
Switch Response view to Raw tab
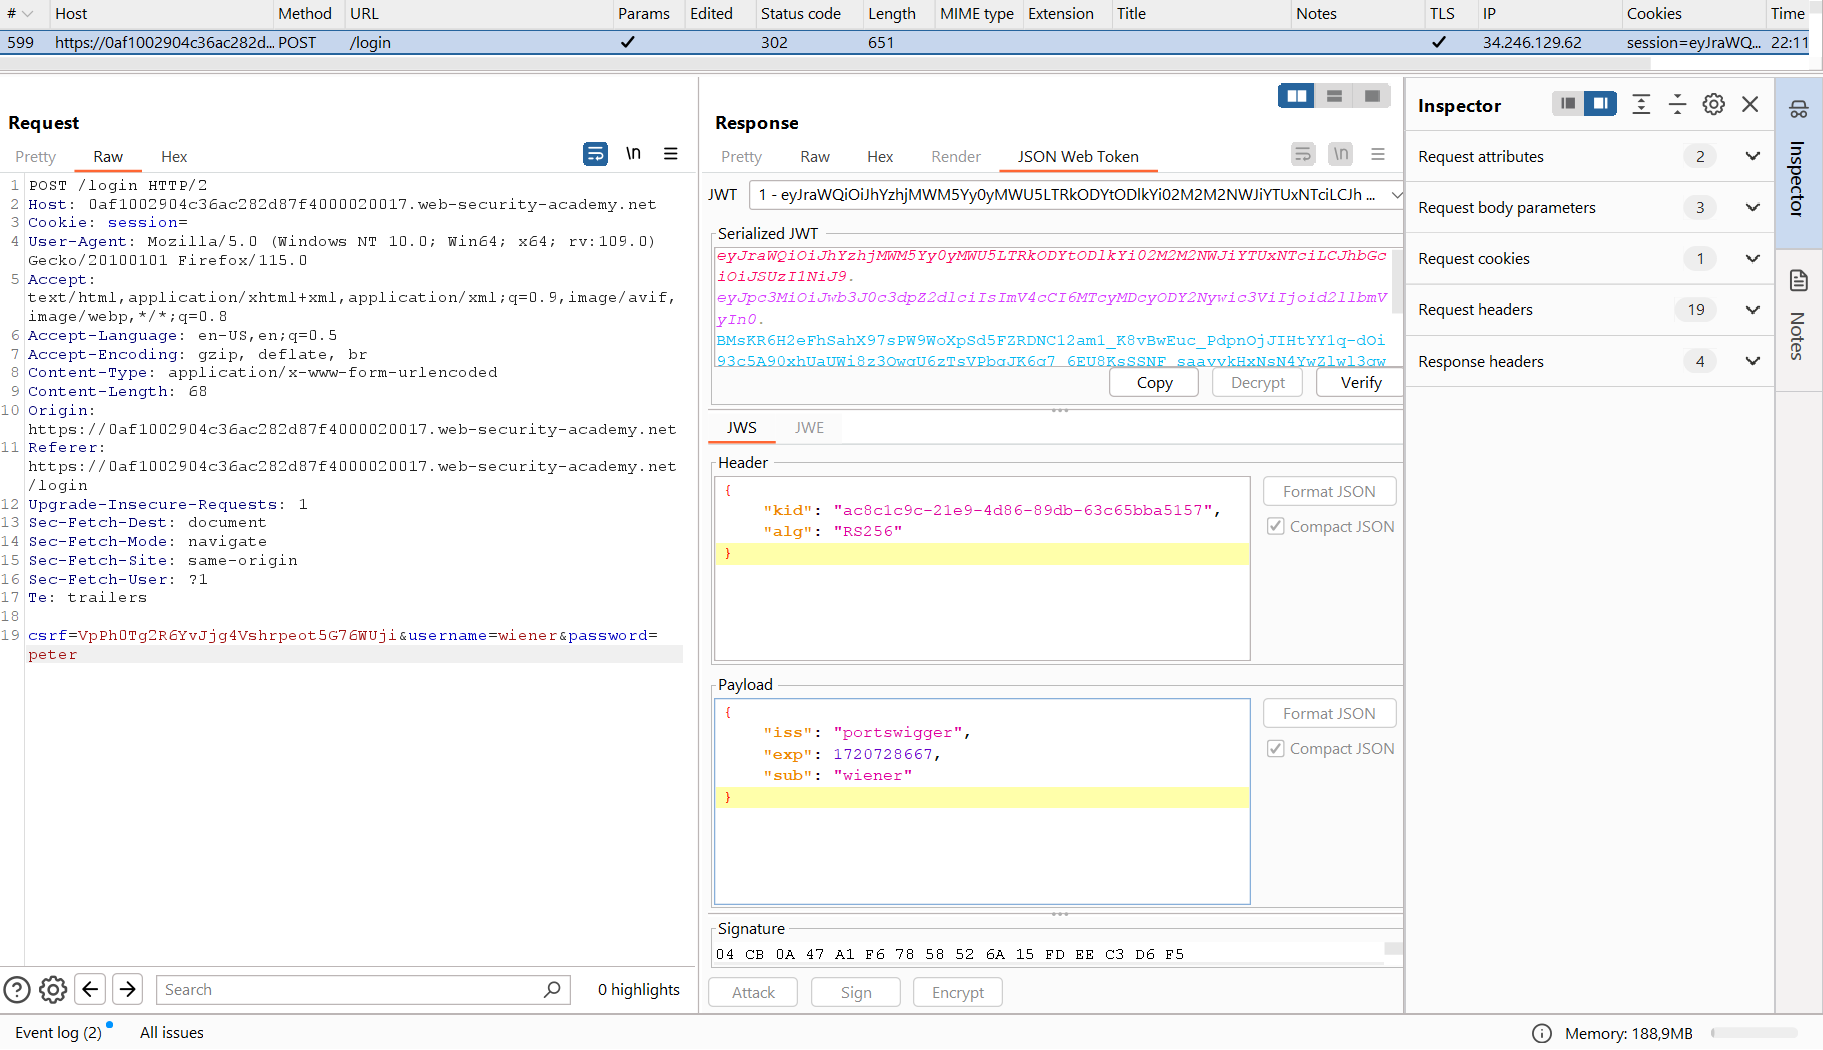[815, 157]
